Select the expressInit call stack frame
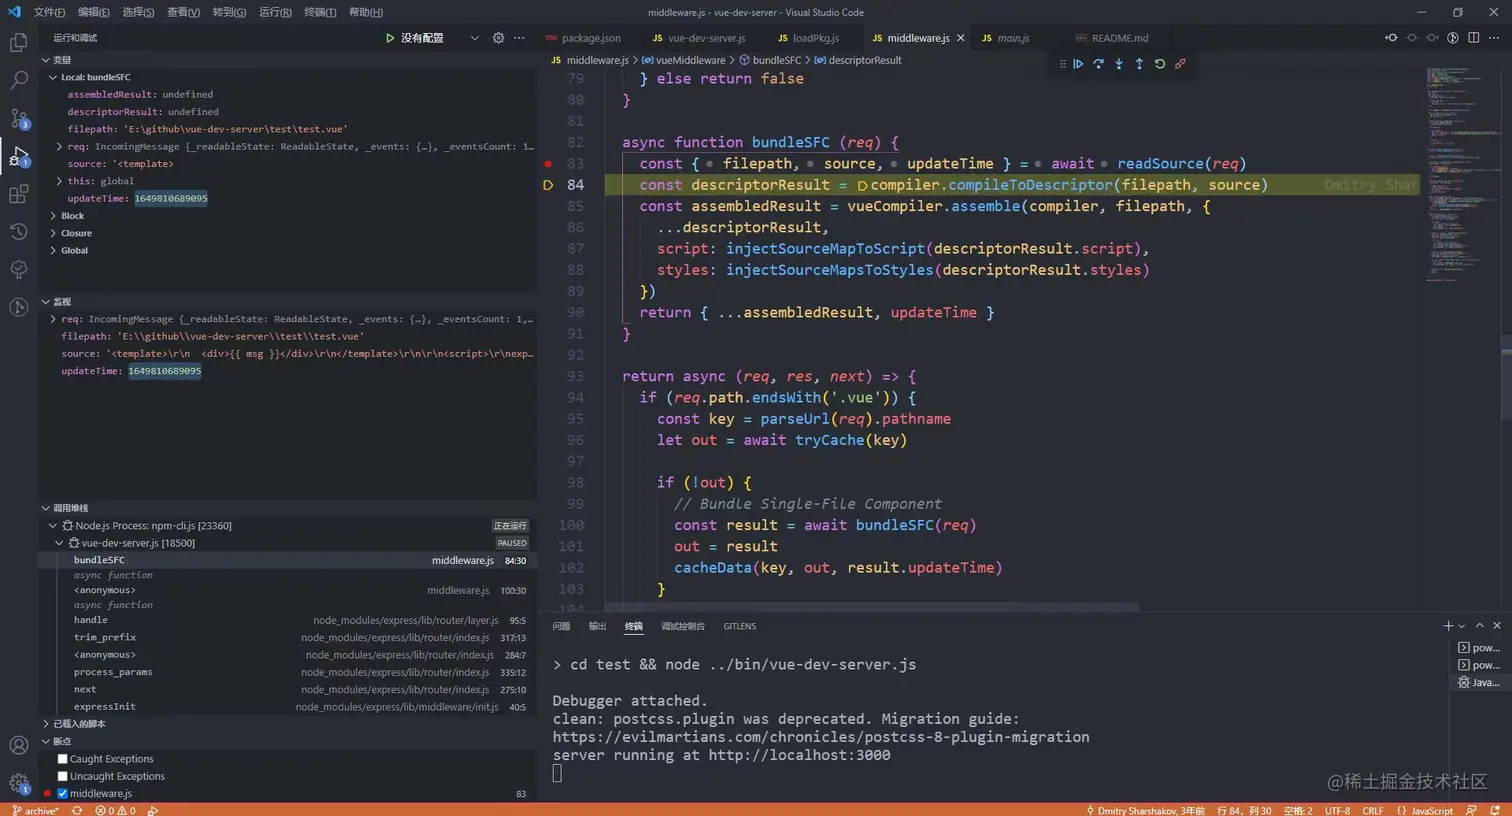The width and height of the screenshot is (1512, 816). 287,707
